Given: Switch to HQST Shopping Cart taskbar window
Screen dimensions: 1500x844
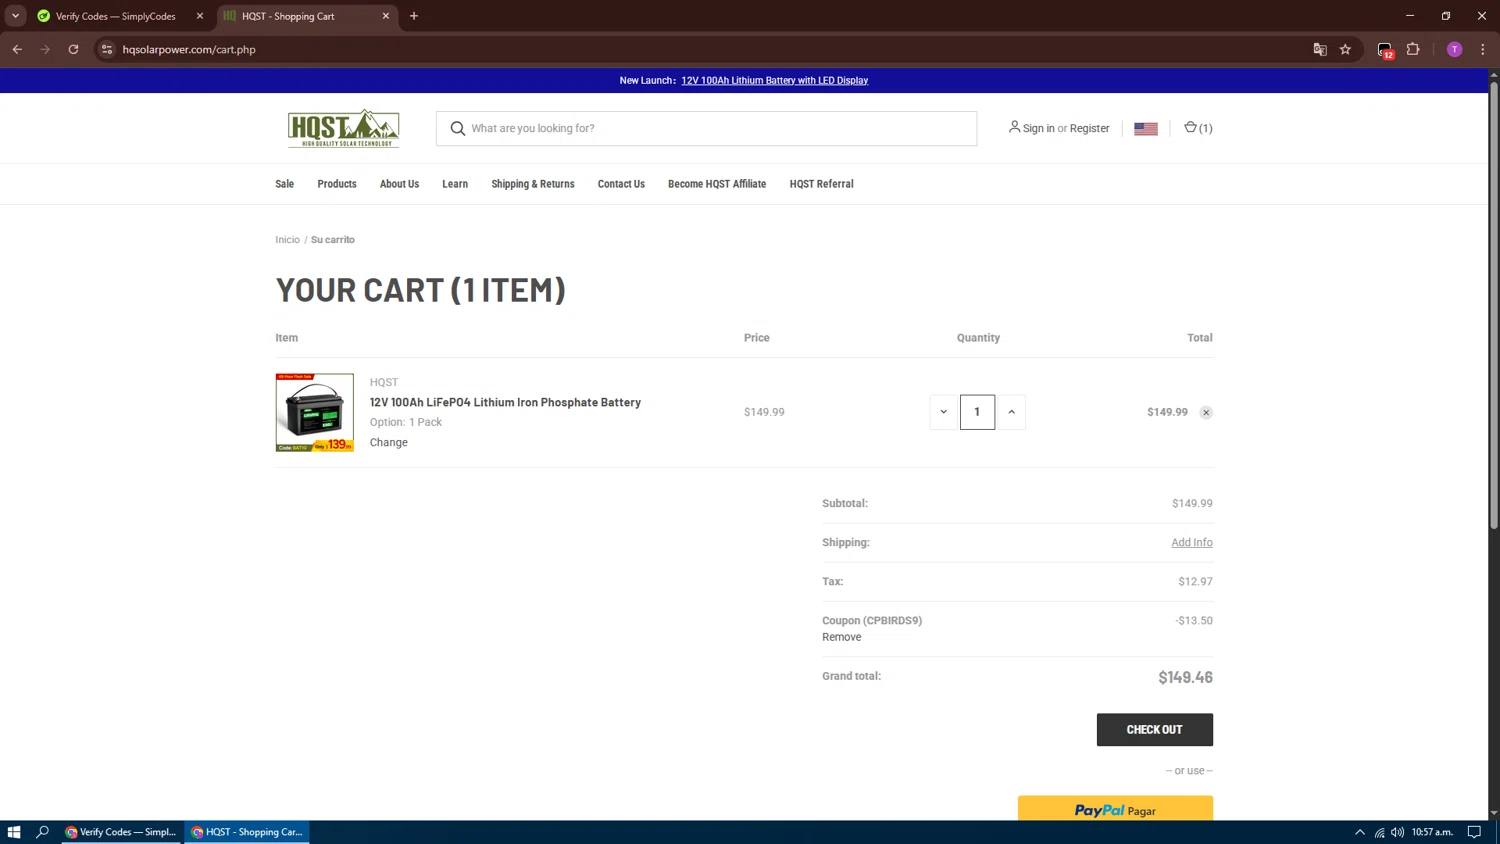Looking at the screenshot, I should [x=247, y=832].
